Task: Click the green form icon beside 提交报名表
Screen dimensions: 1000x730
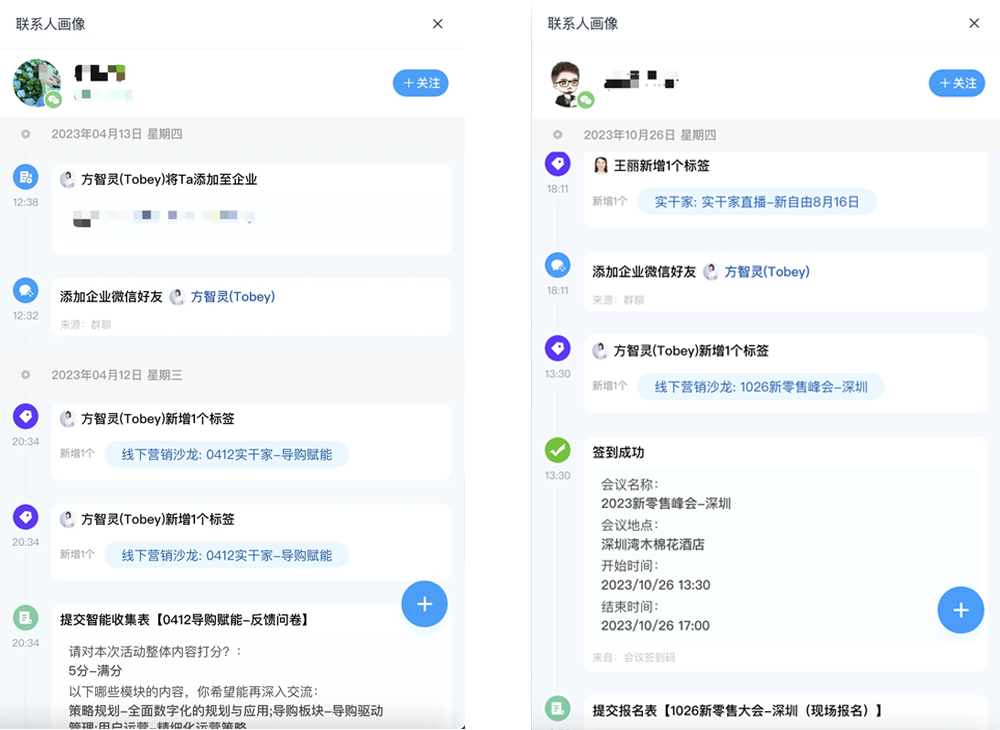Action: coord(557,709)
